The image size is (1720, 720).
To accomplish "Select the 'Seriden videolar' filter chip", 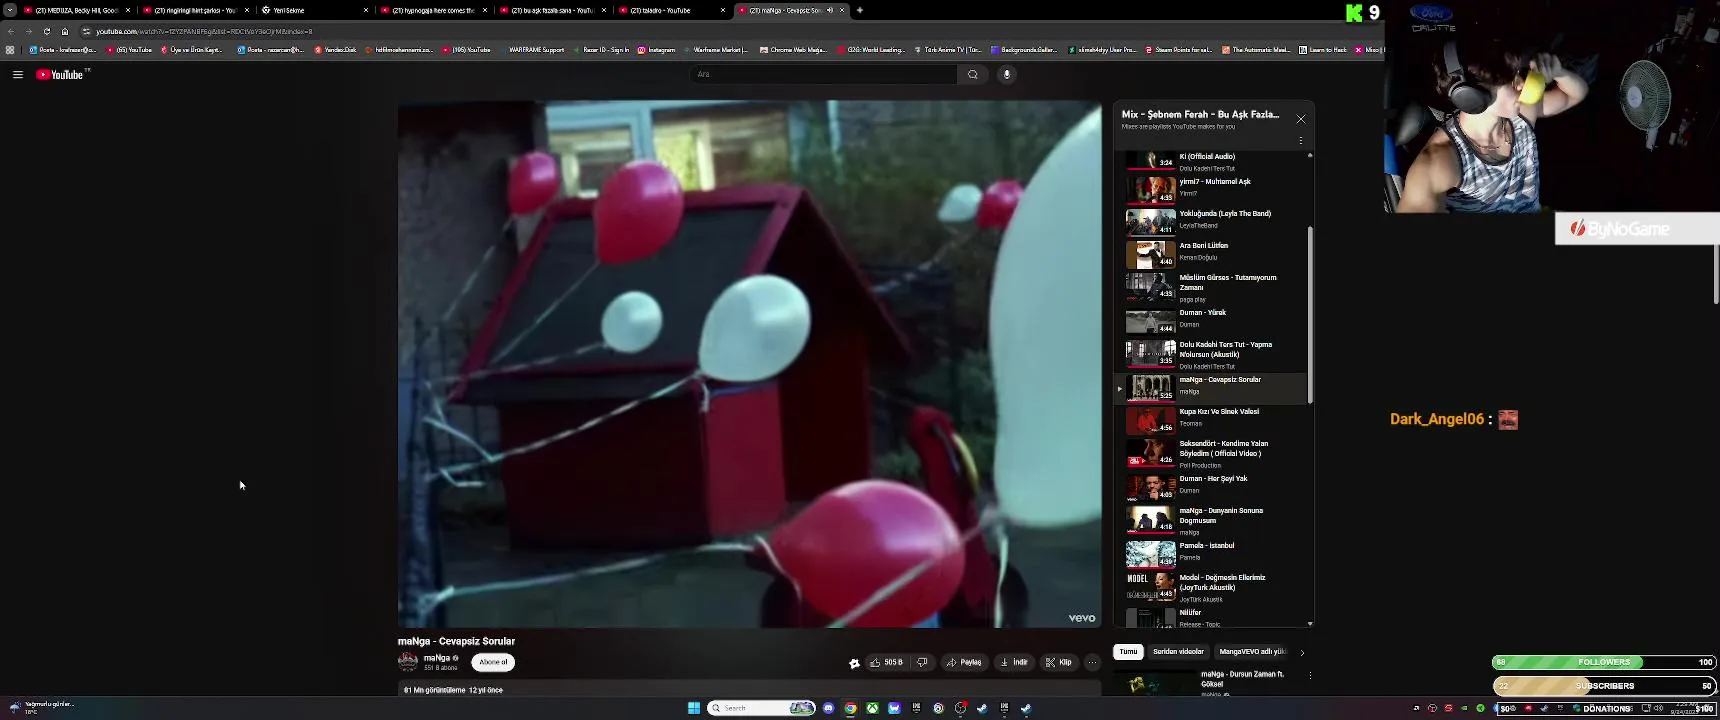I will tap(1178, 652).
